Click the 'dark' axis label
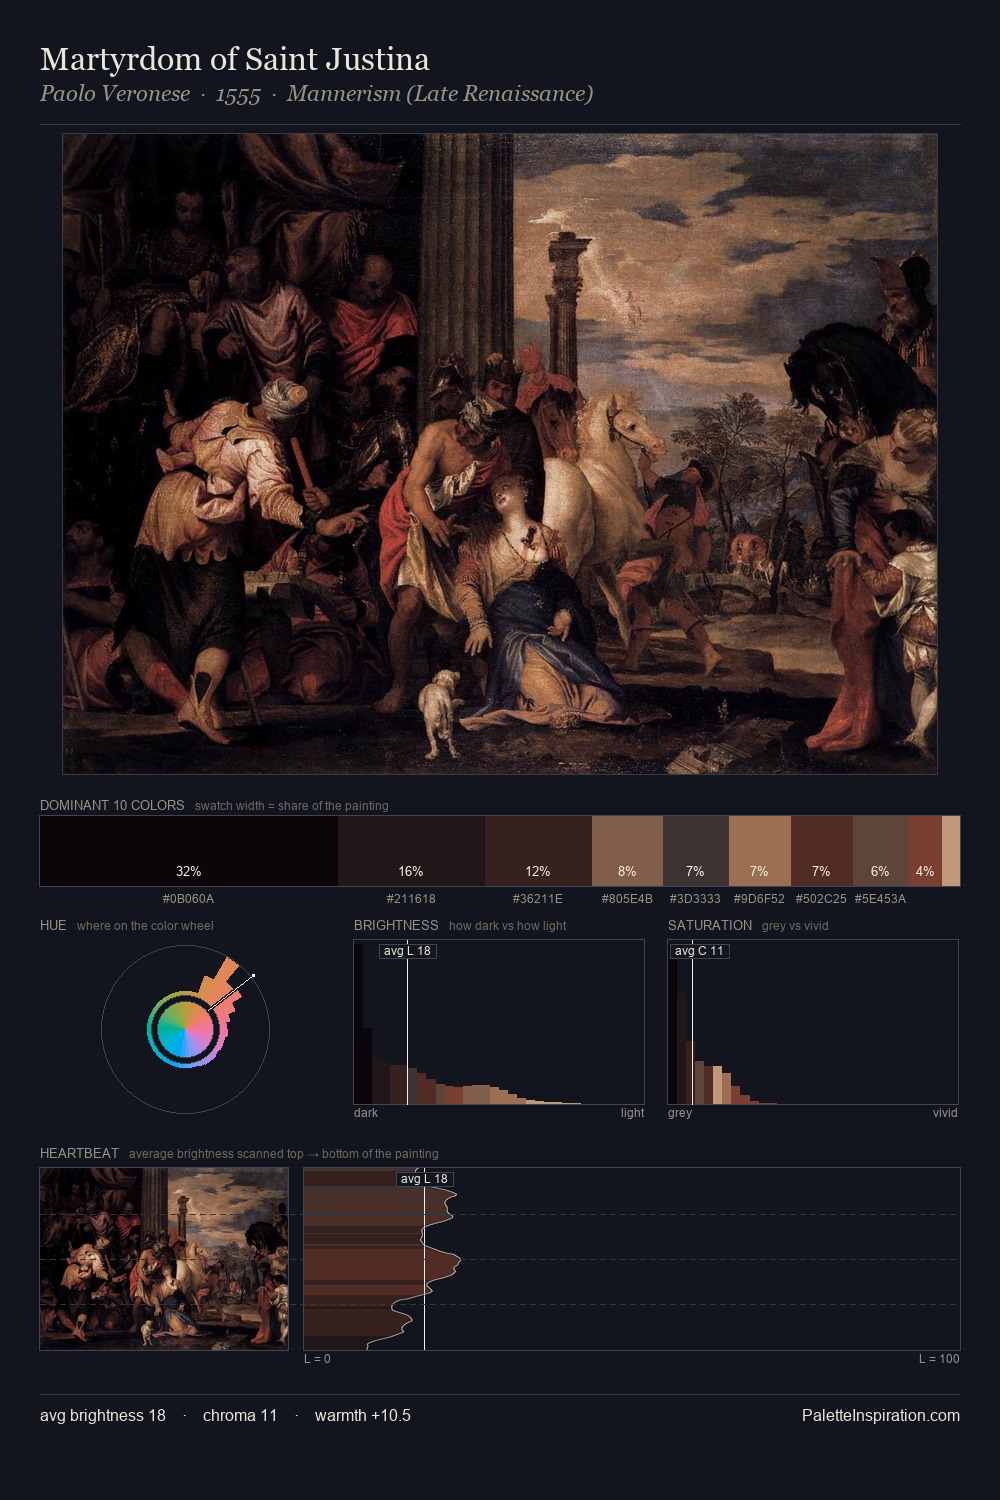The image size is (1000, 1500). tap(366, 1113)
